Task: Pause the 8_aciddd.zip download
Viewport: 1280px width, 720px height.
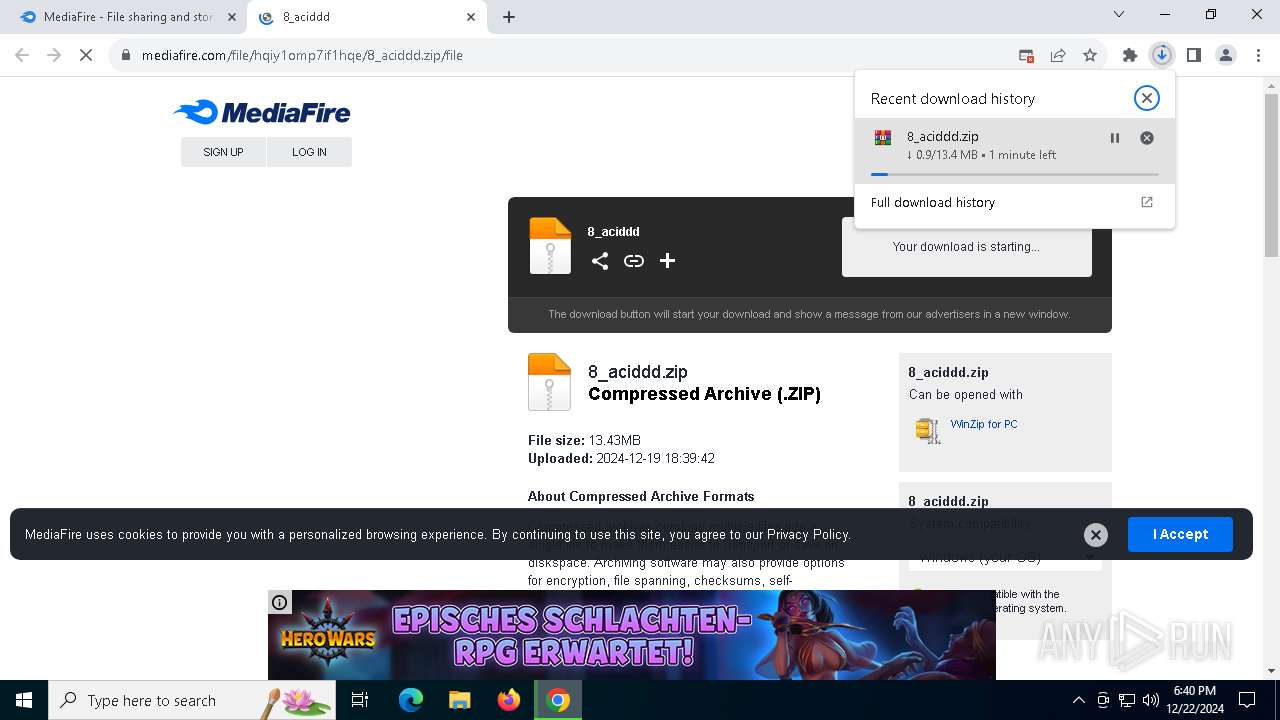Action: tap(1115, 138)
